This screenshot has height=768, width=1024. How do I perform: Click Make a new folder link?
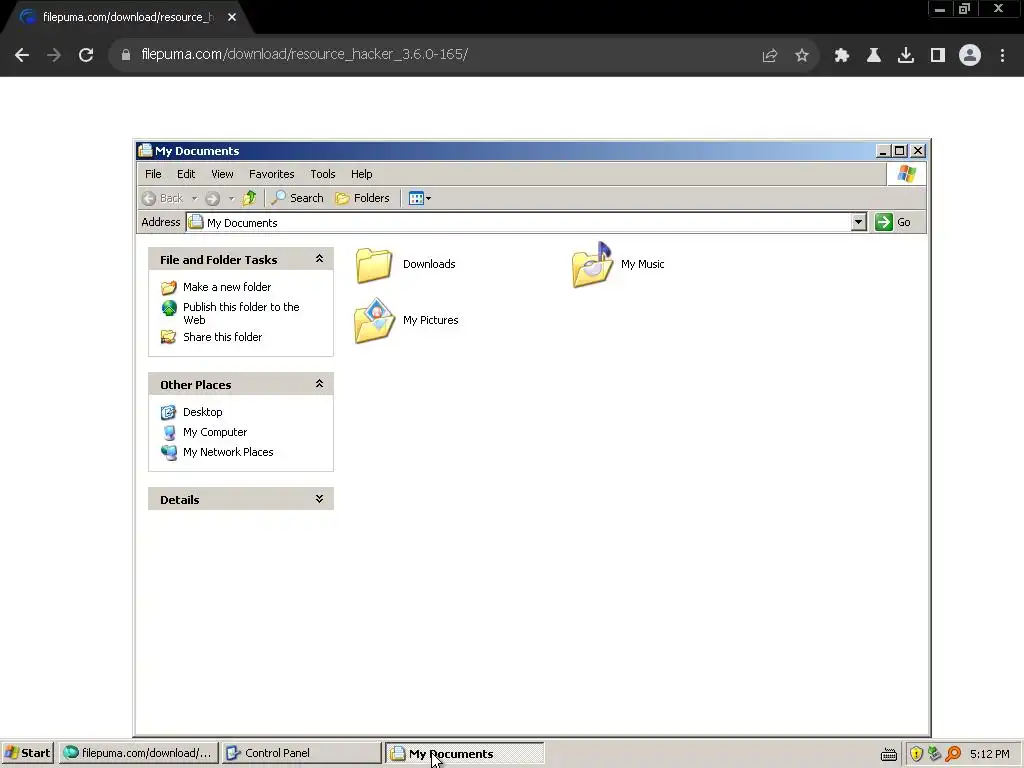click(227, 287)
